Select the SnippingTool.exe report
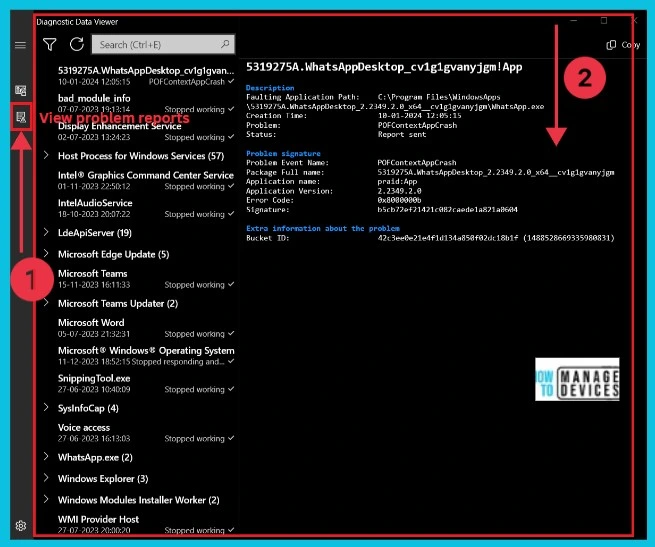 (146, 384)
